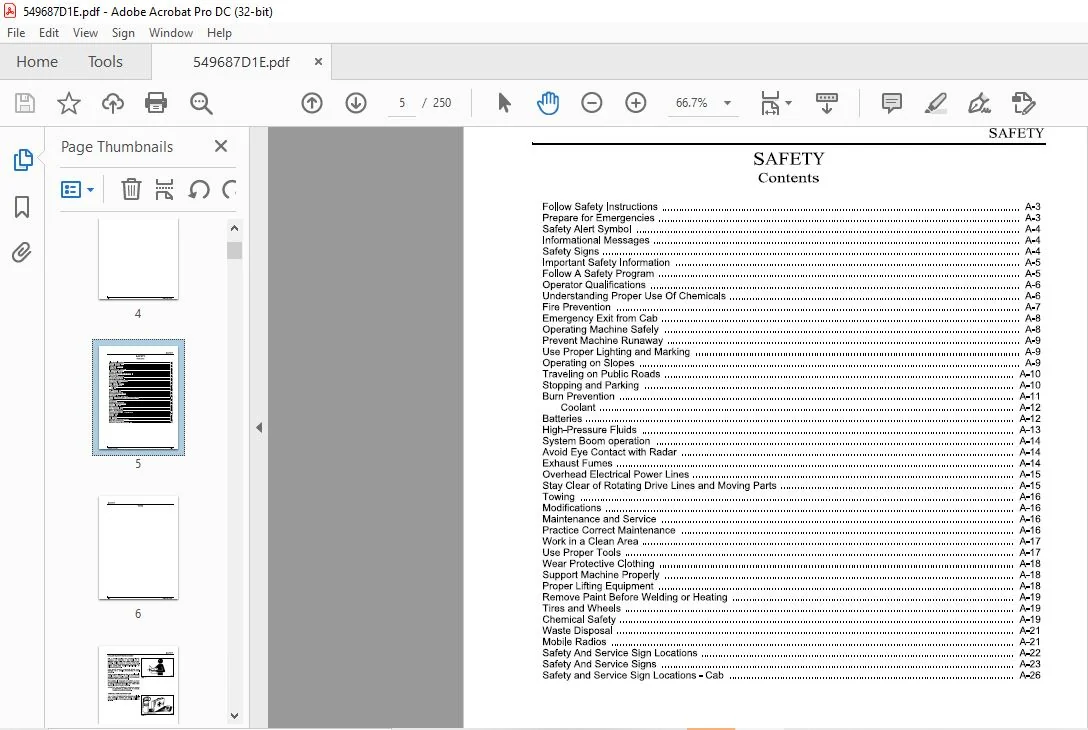Viewport: 1088px width, 730px height.
Task: Switch to the Home tab
Action: tap(37, 62)
